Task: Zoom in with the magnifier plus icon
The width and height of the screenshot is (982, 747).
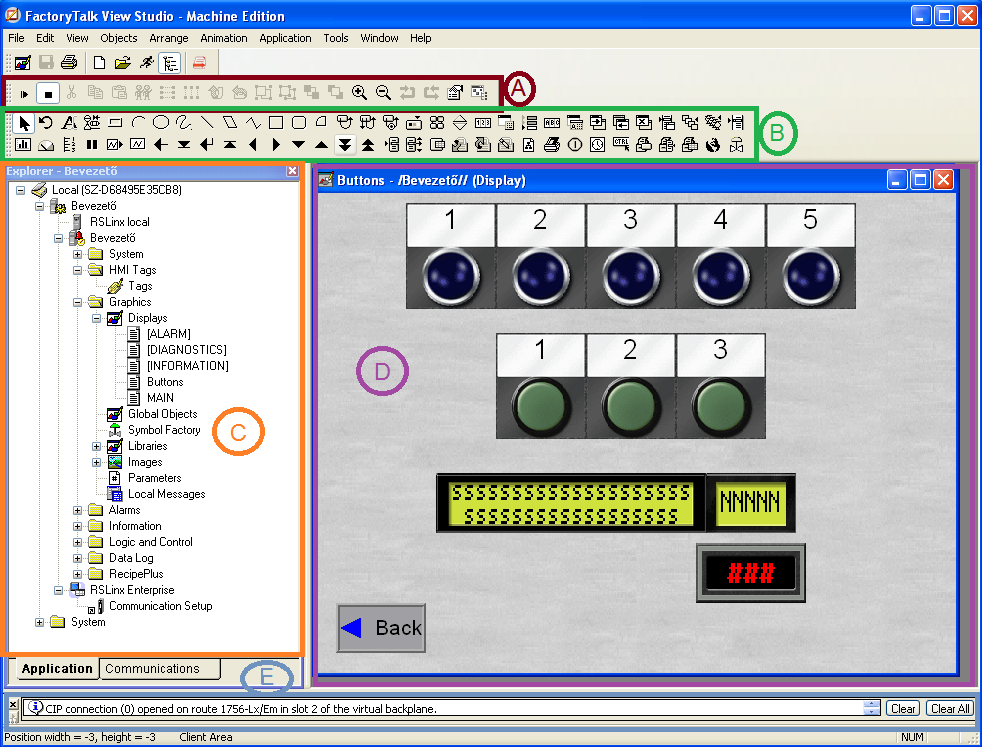Action: [359, 93]
